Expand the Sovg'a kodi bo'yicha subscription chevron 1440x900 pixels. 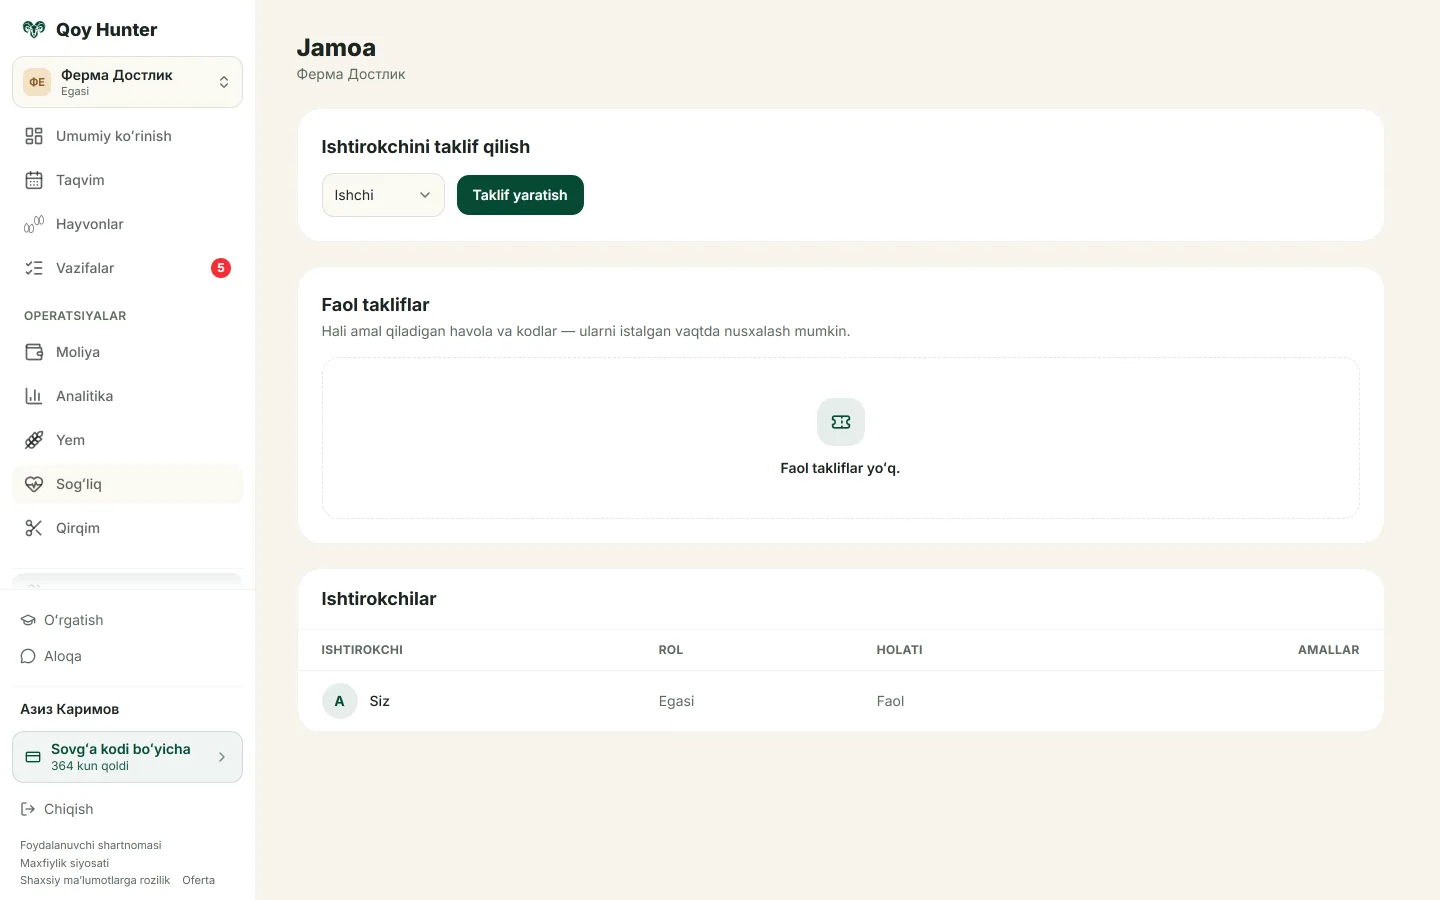click(222, 757)
